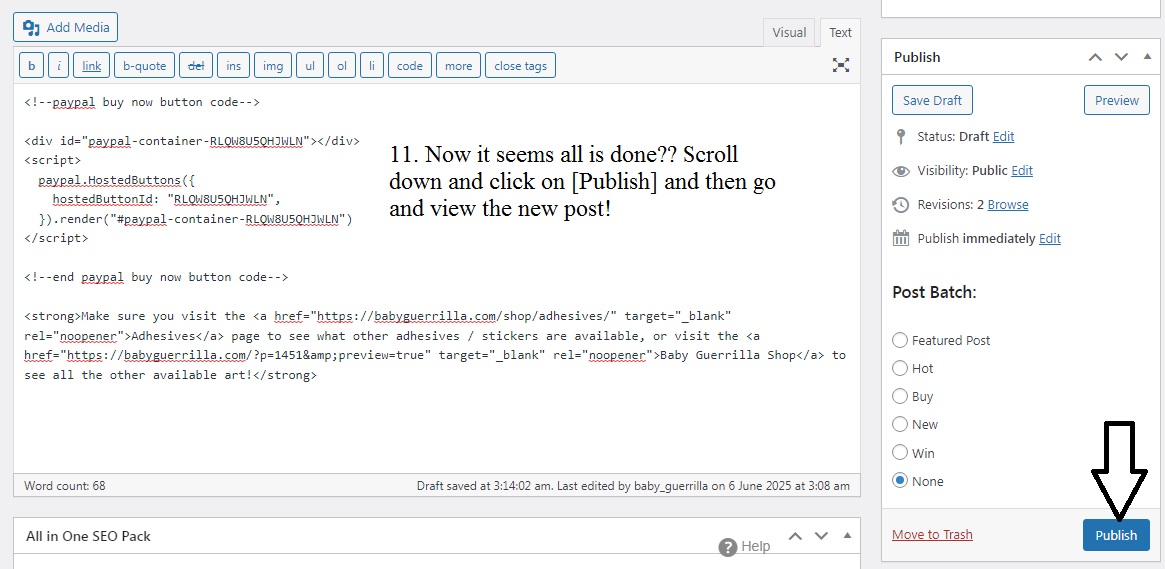Apply bold with the b quicktag
Viewport: 1165px width, 569px height.
(31, 65)
